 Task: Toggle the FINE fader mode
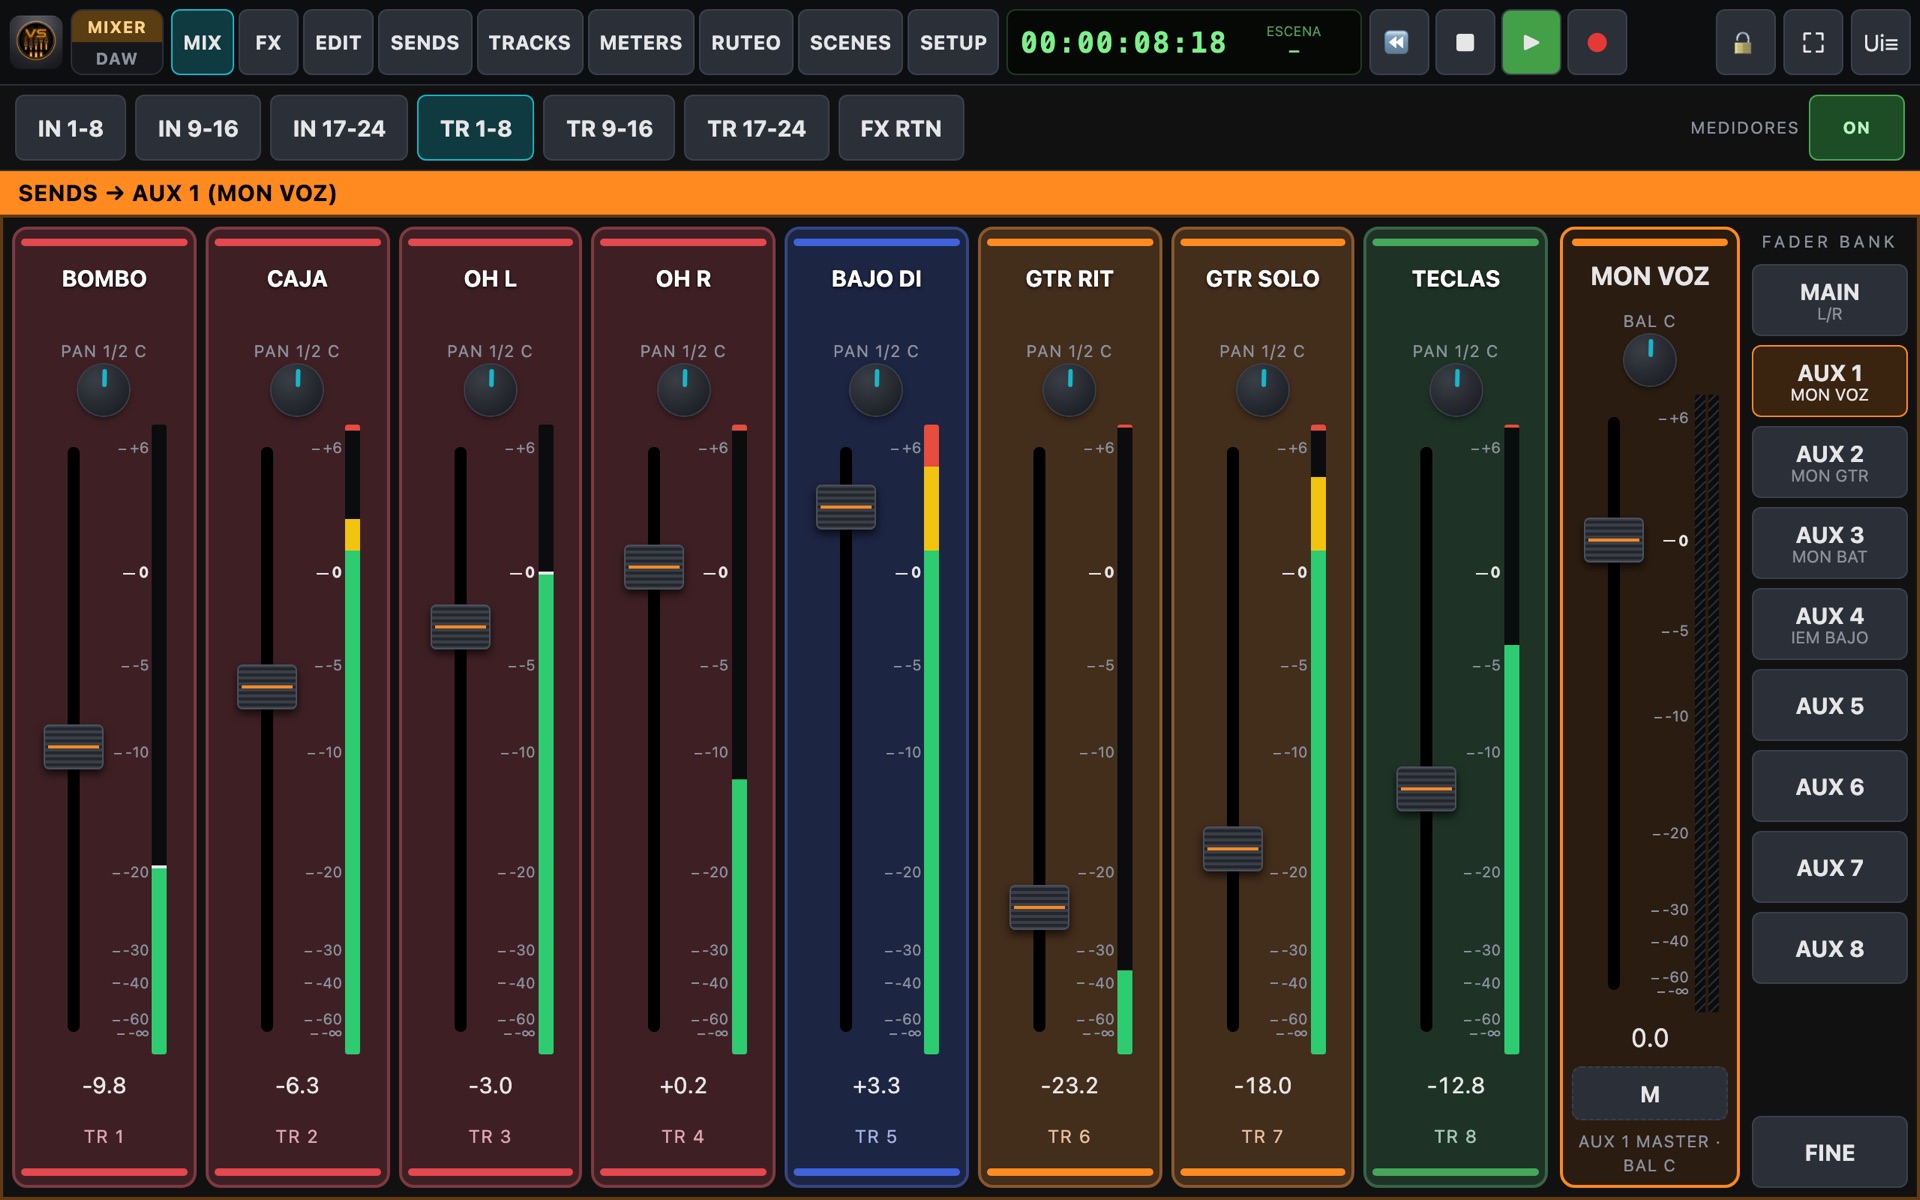click(x=1829, y=1152)
